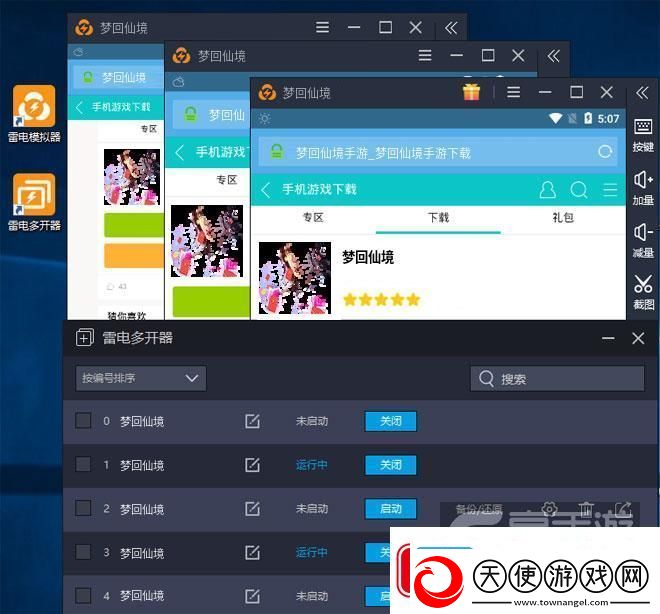Edit the name of instance 1 梦回仙境
This screenshot has width=660, height=614.
click(252, 465)
